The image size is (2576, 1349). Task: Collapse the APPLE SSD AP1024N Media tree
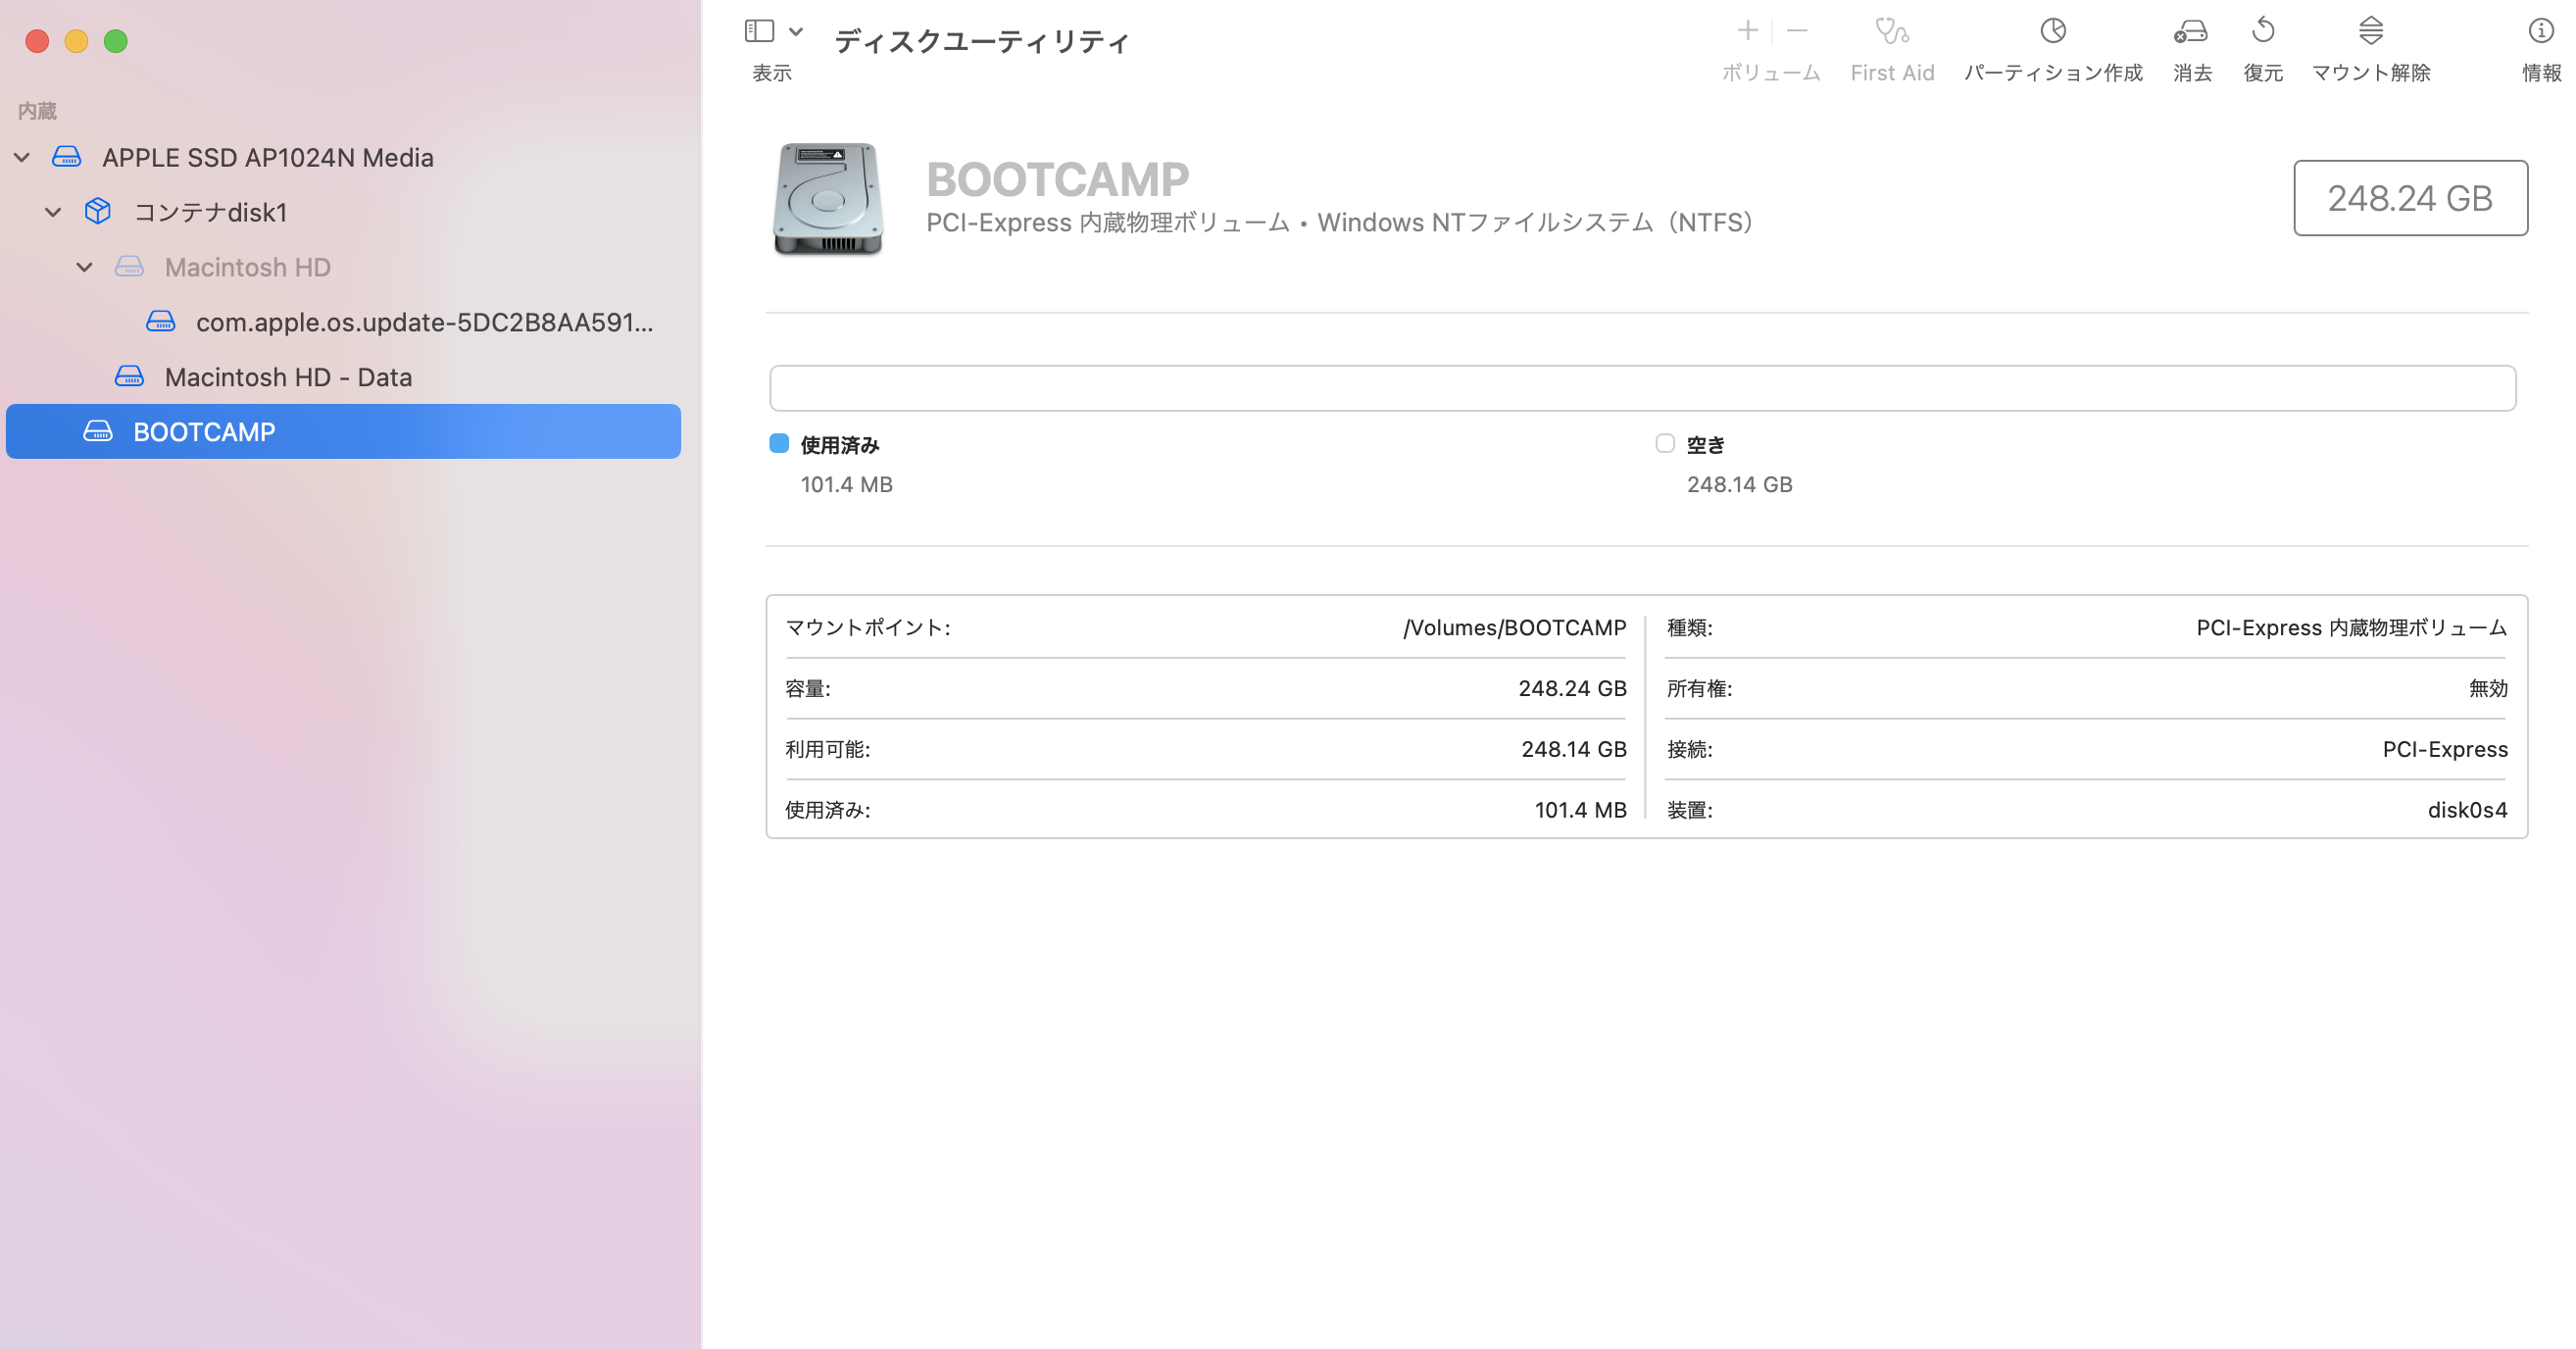[x=22, y=157]
